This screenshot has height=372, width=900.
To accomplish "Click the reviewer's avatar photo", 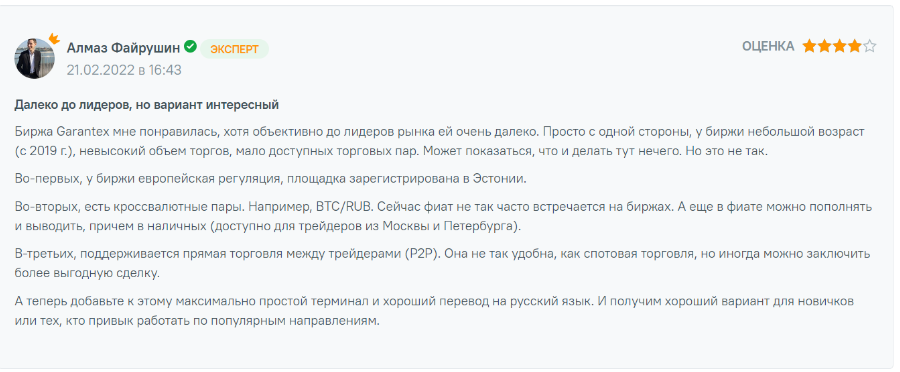I will tap(34, 59).
